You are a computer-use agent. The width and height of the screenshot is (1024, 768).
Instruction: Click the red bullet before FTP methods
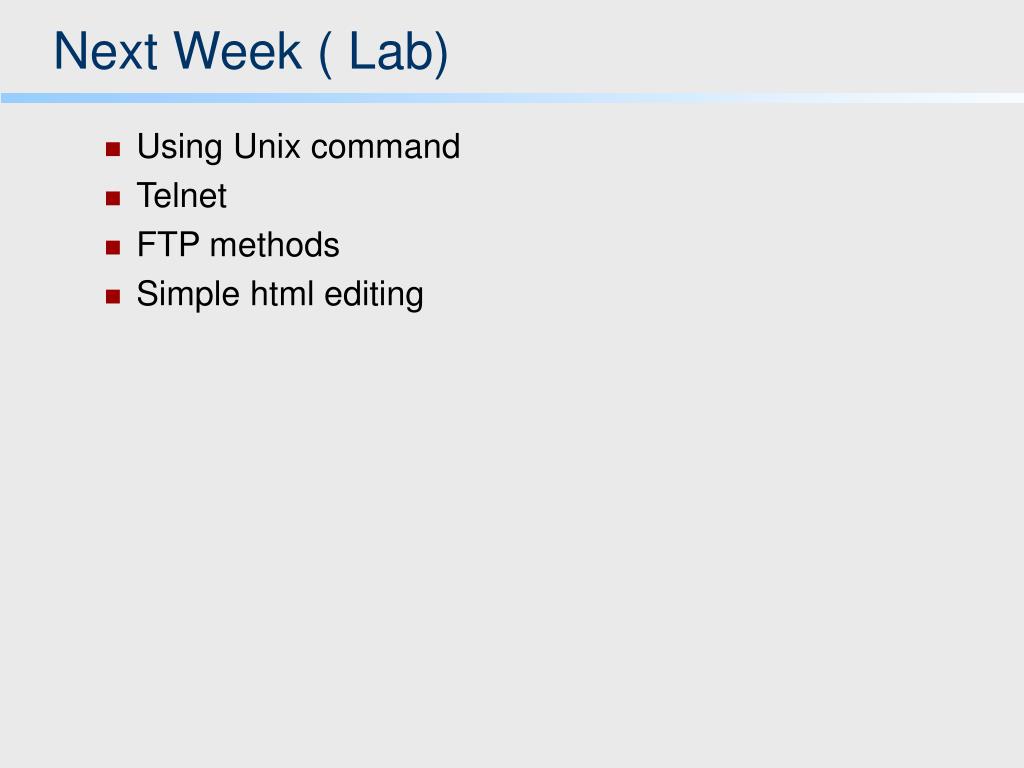pyautogui.click(x=113, y=247)
